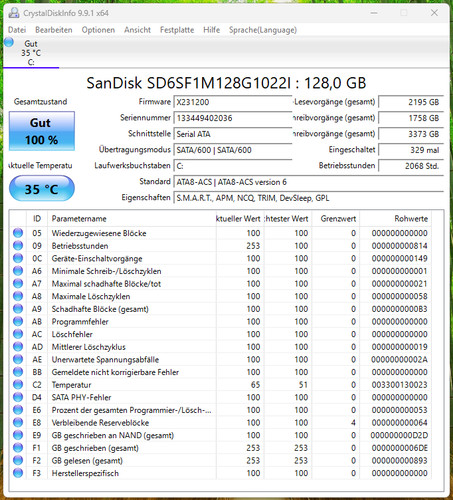Click the Parametername column header

tap(132, 219)
